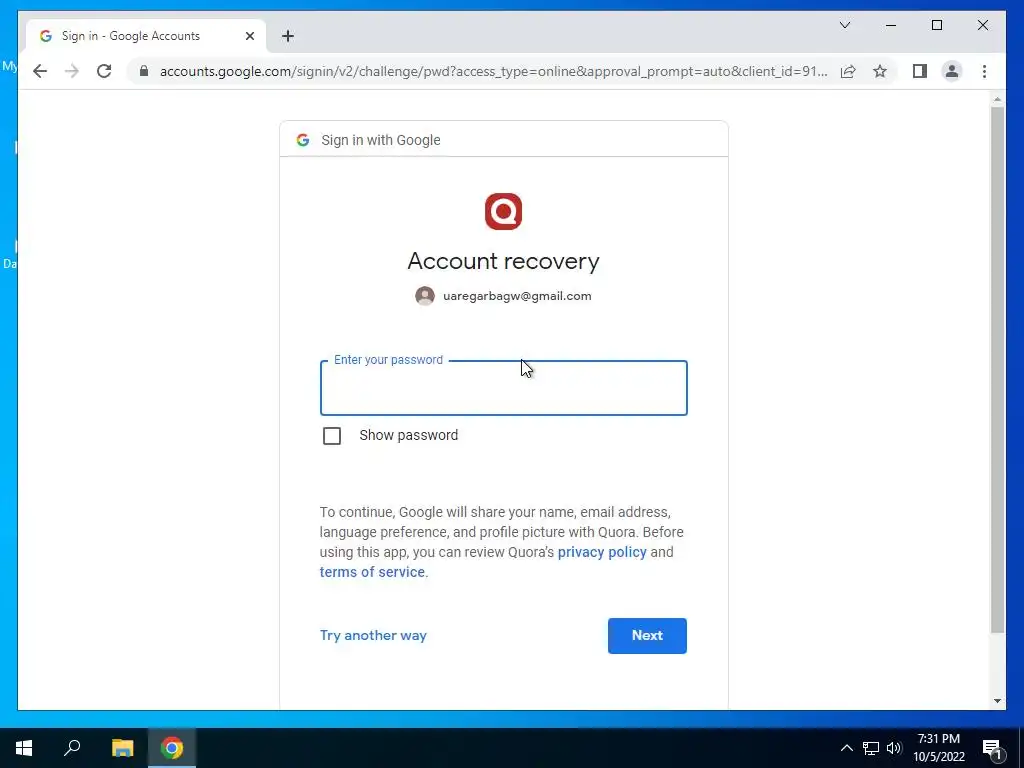The image size is (1024, 768).
Task: Click the uaregarbagw@gmail.com address
Action: pos(517,296)
